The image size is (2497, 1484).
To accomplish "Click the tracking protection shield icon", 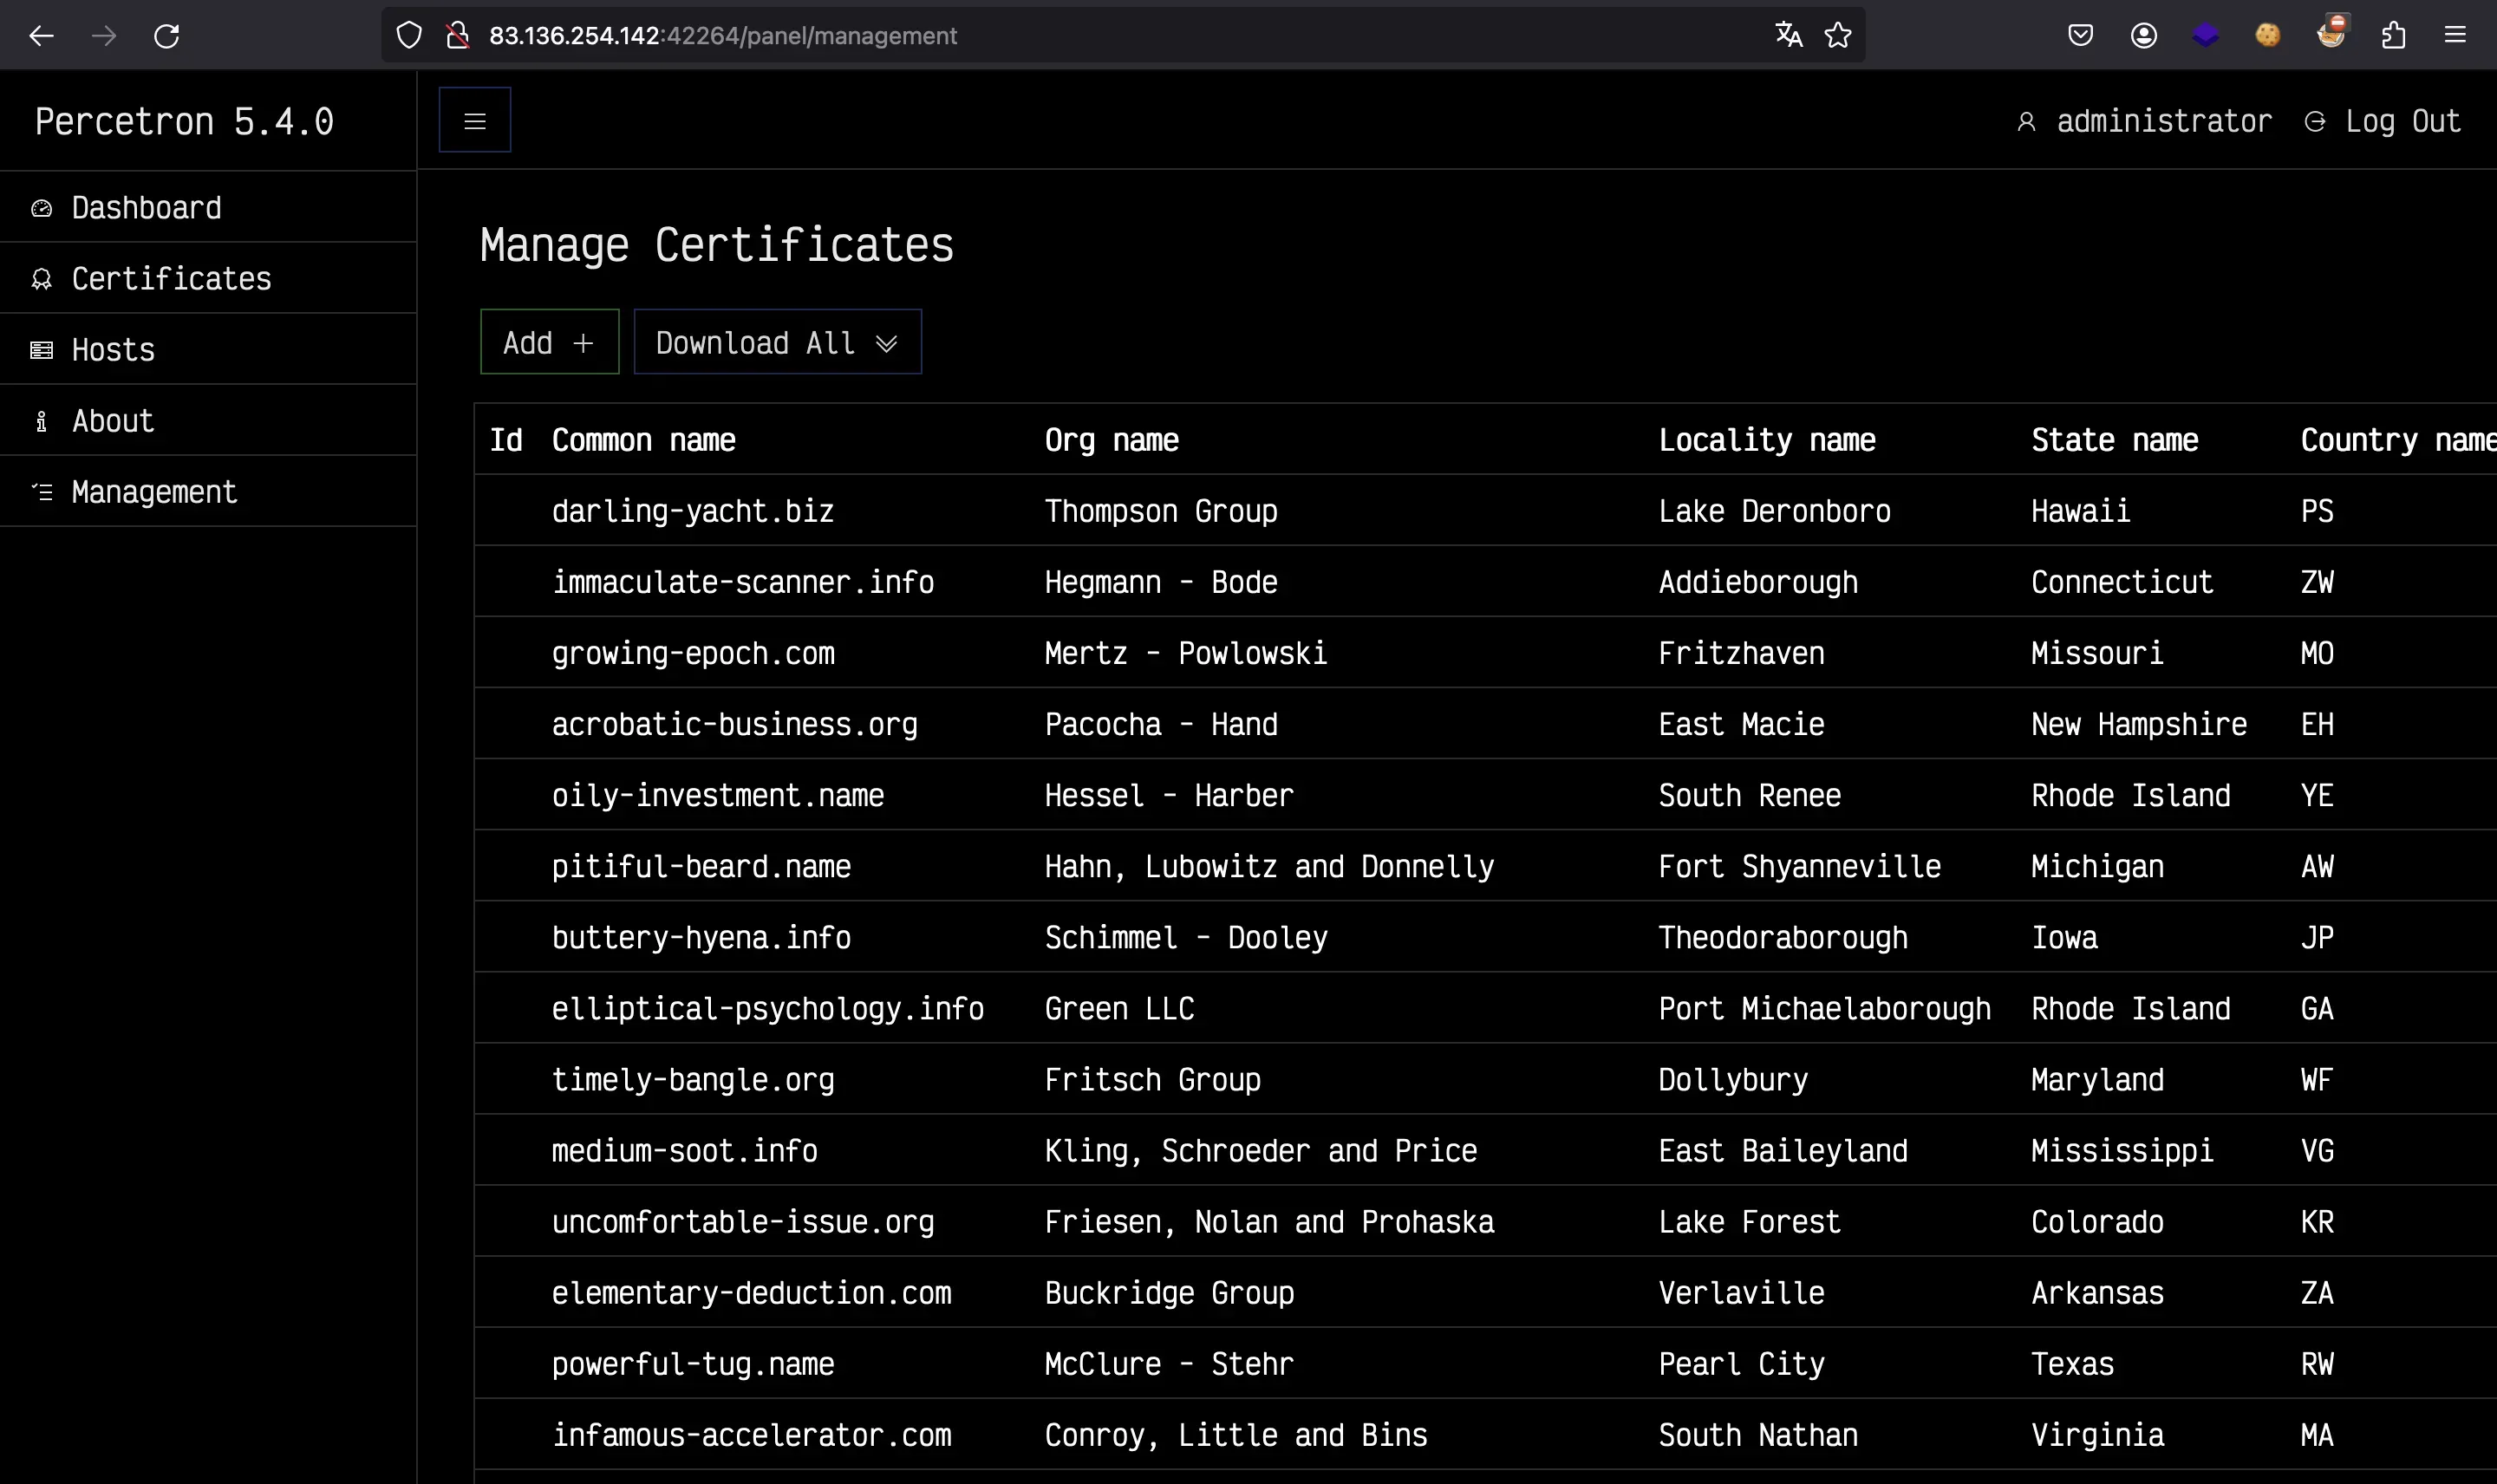I will click(x=409, y=36).
